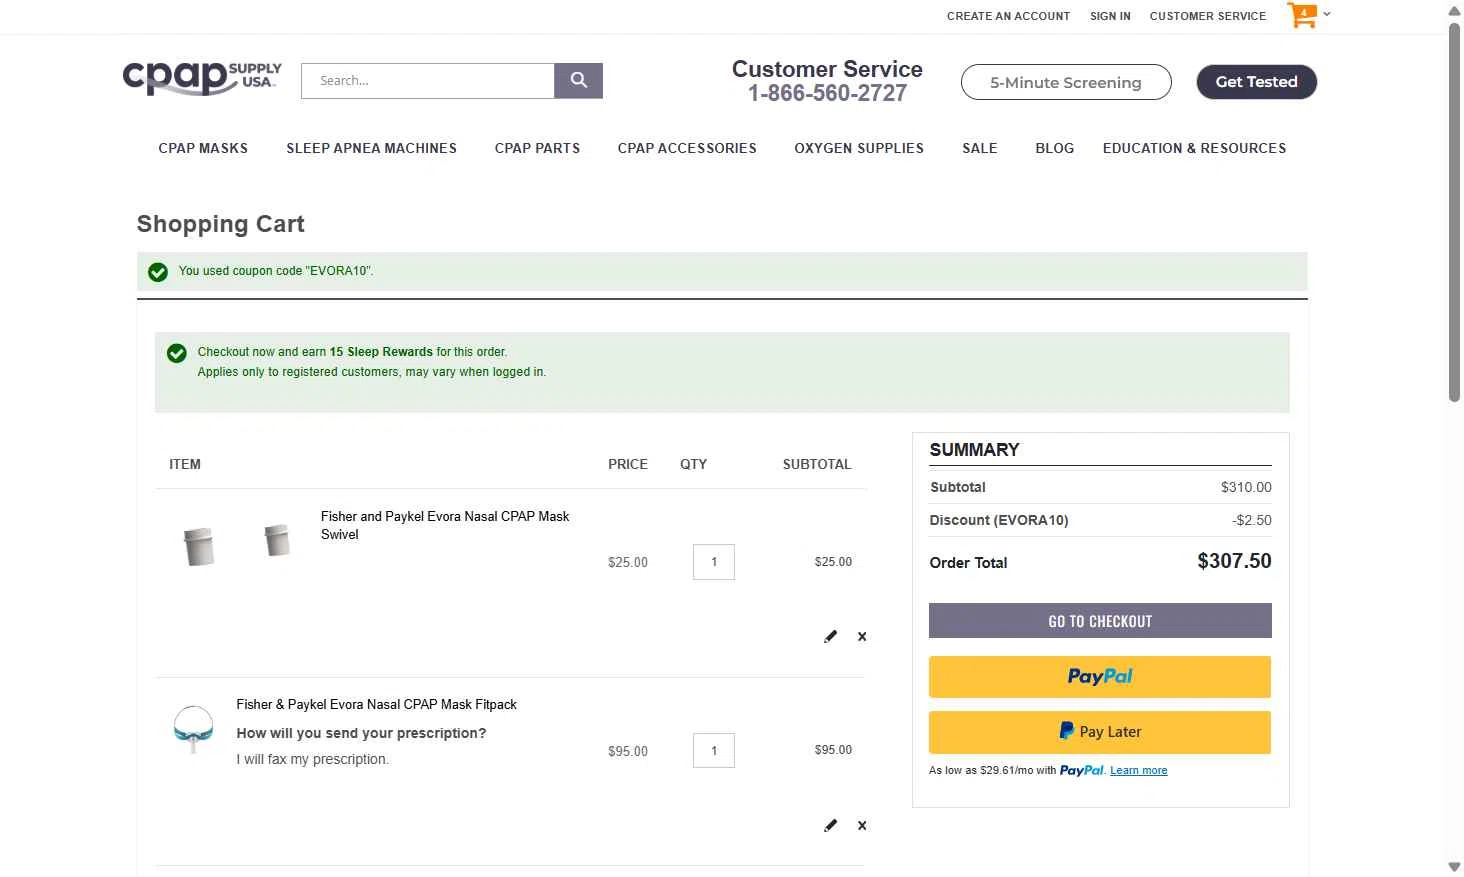The width and height of the screenshot is (1464, 877).
Task: Open Fisher & Paykel Evora Fitpack product link
Action: pos(376,704)
